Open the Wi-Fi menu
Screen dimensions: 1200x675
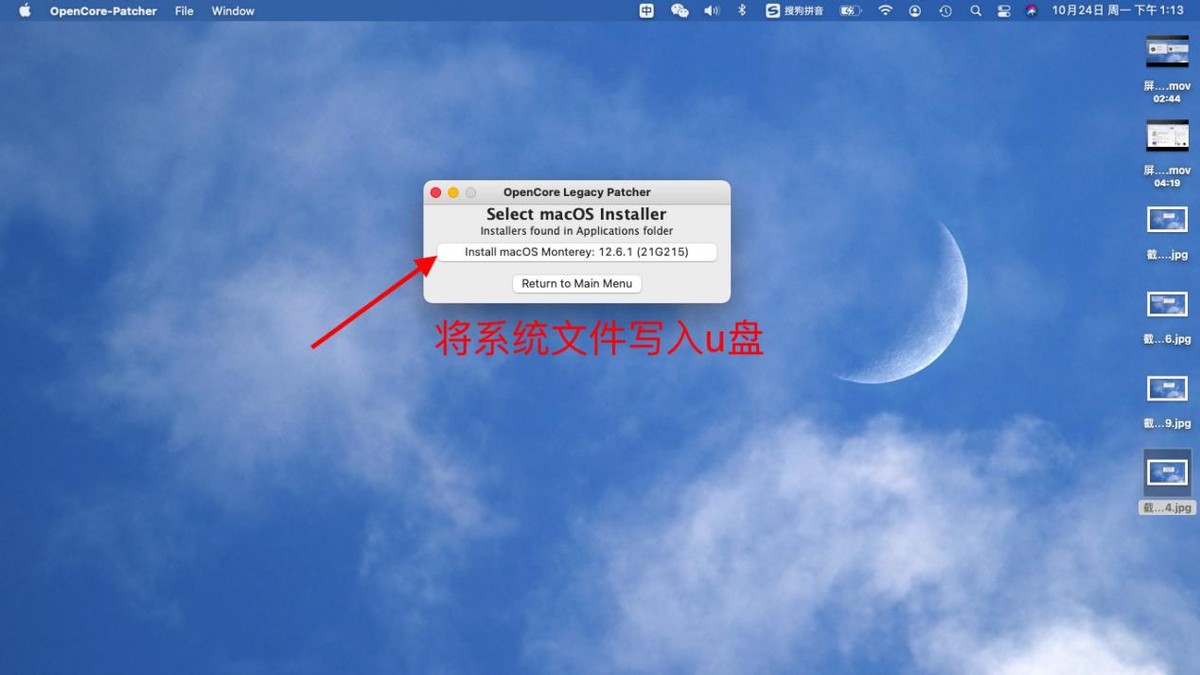click(885, 11)
